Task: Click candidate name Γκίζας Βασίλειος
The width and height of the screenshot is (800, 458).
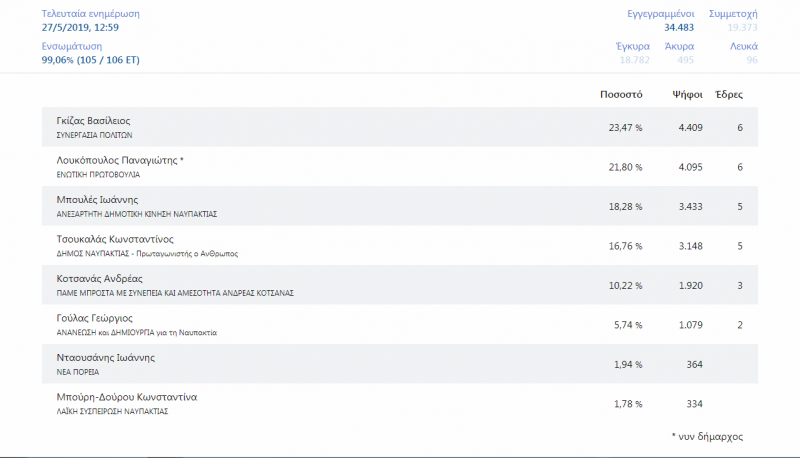Action: point(94,121)
